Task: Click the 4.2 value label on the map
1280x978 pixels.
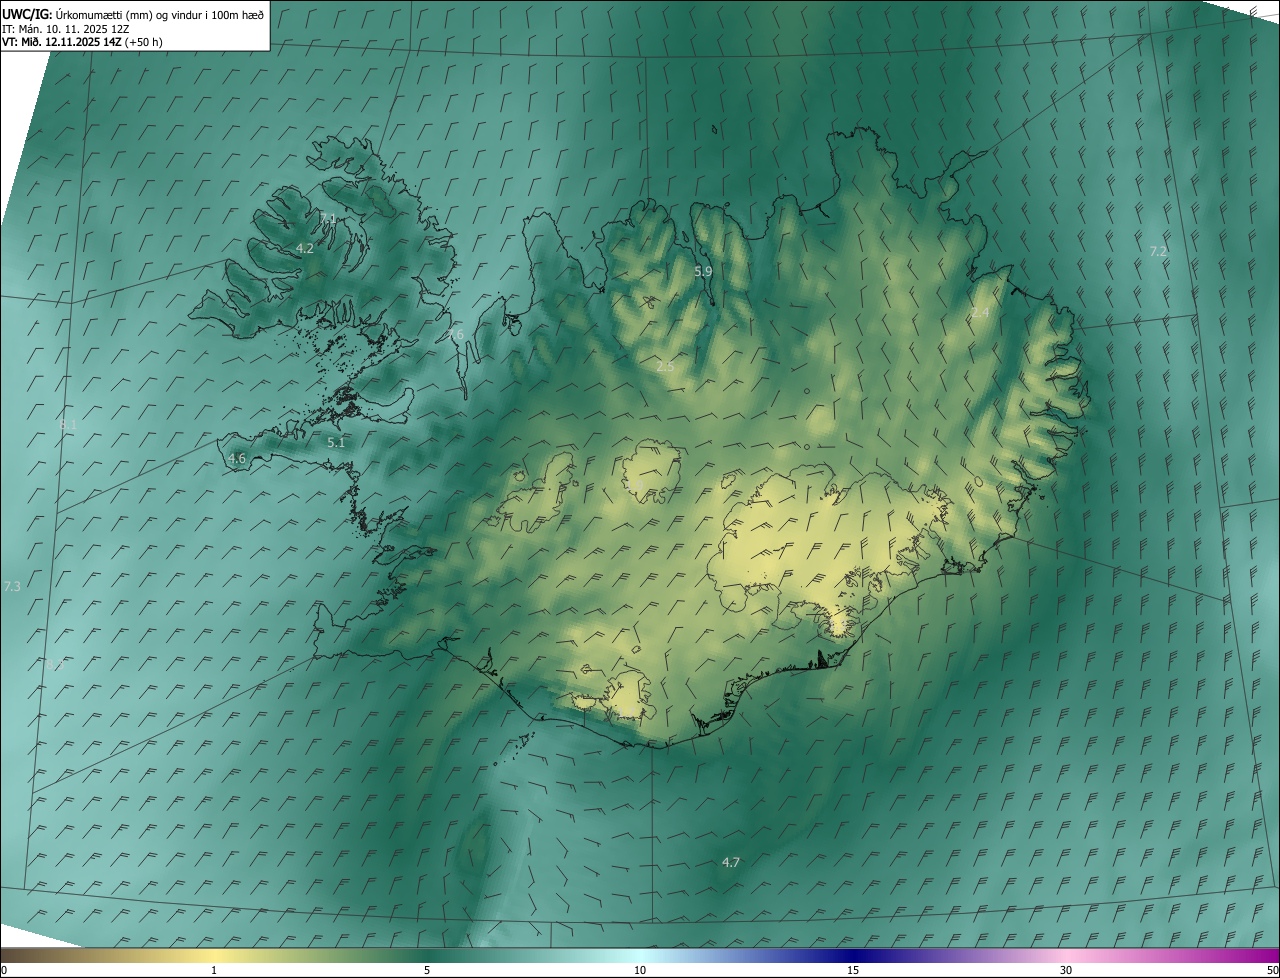Action: (x=305, y=248)
